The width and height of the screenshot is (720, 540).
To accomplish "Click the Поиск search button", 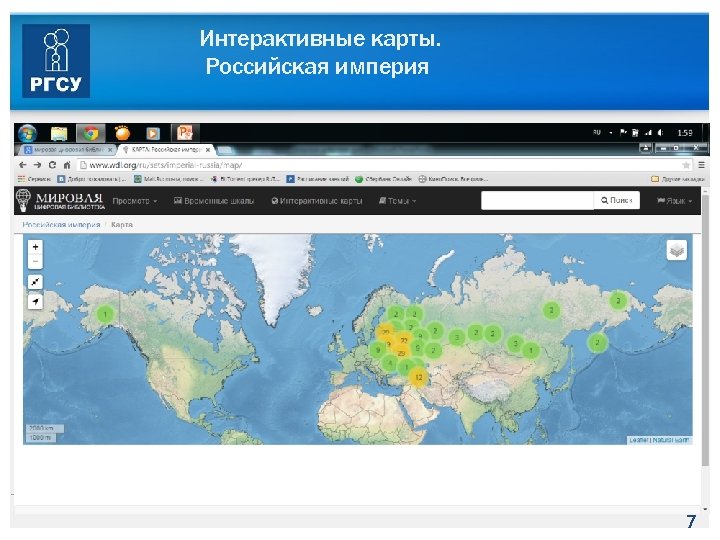I will pyautogui.click(x=617, y=200).
